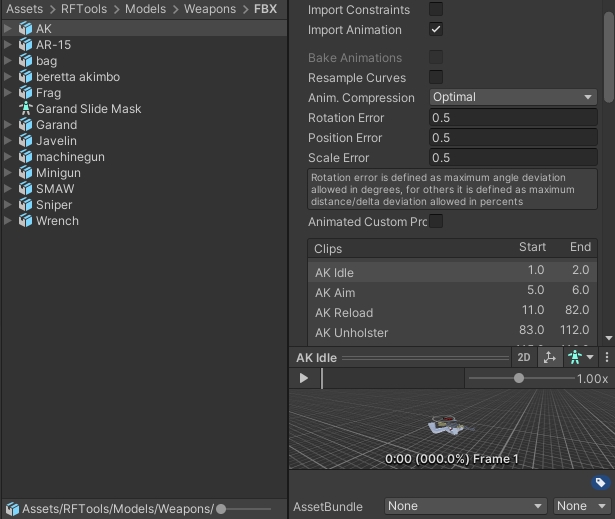615x519 pixels.
Task: Expand the Wrench asset arrow
Action: (x=7, y=220)
